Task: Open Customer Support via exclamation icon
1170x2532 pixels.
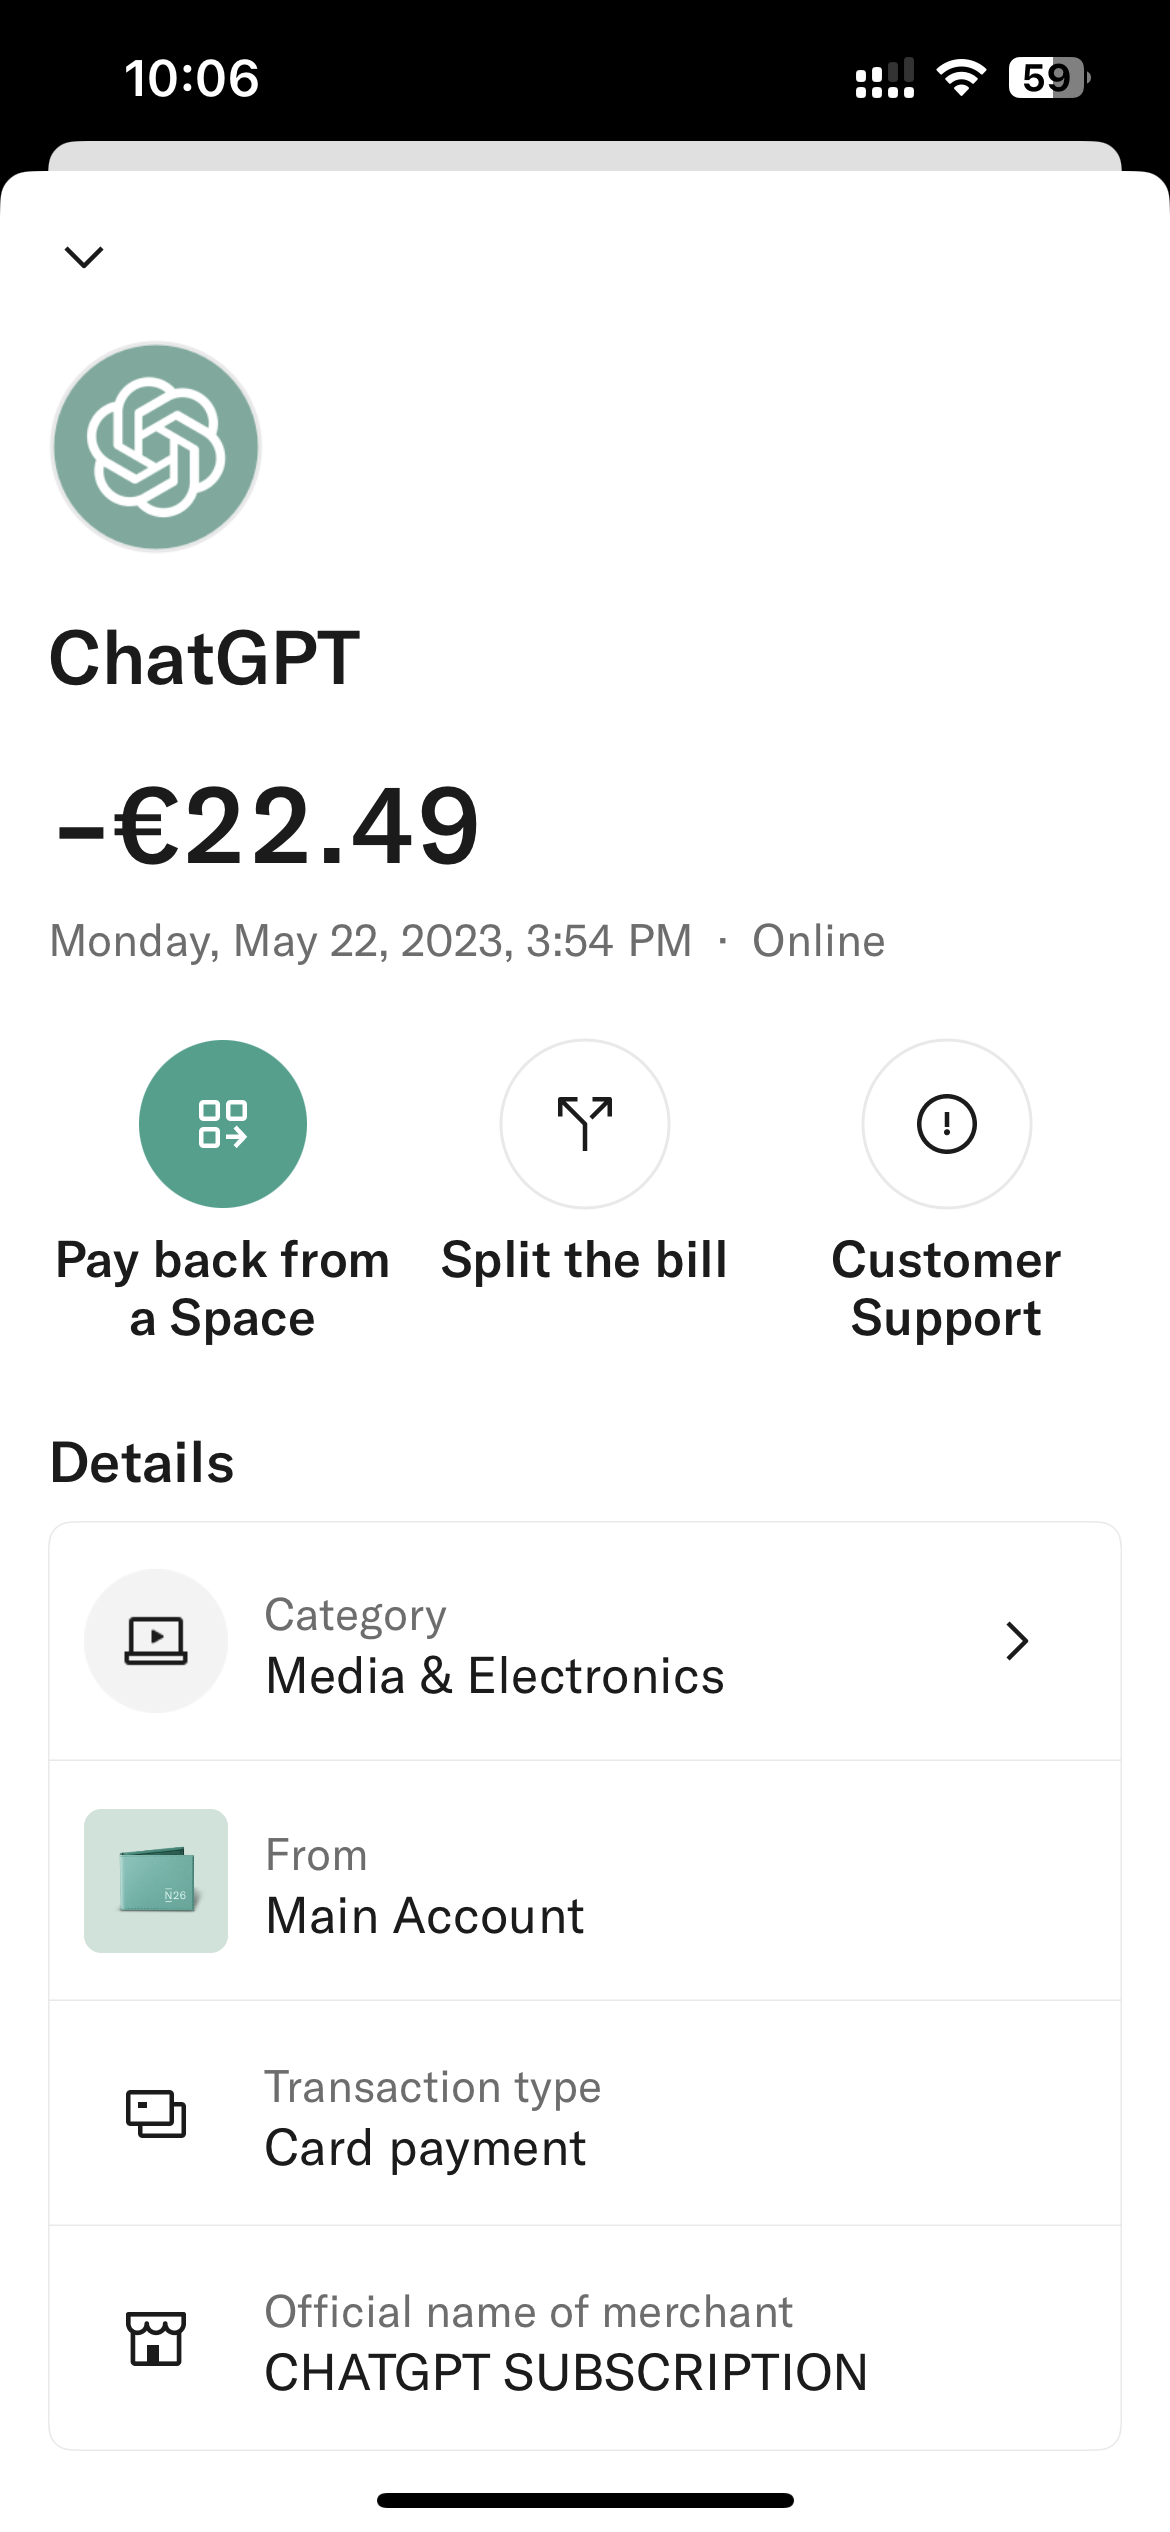Action: pos(946,1124)
